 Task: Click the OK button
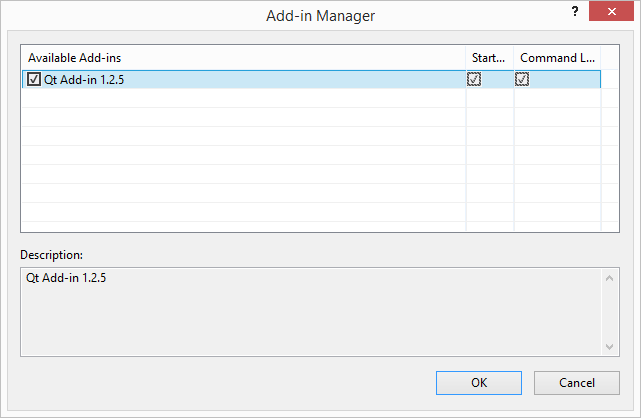pos(479,383)
